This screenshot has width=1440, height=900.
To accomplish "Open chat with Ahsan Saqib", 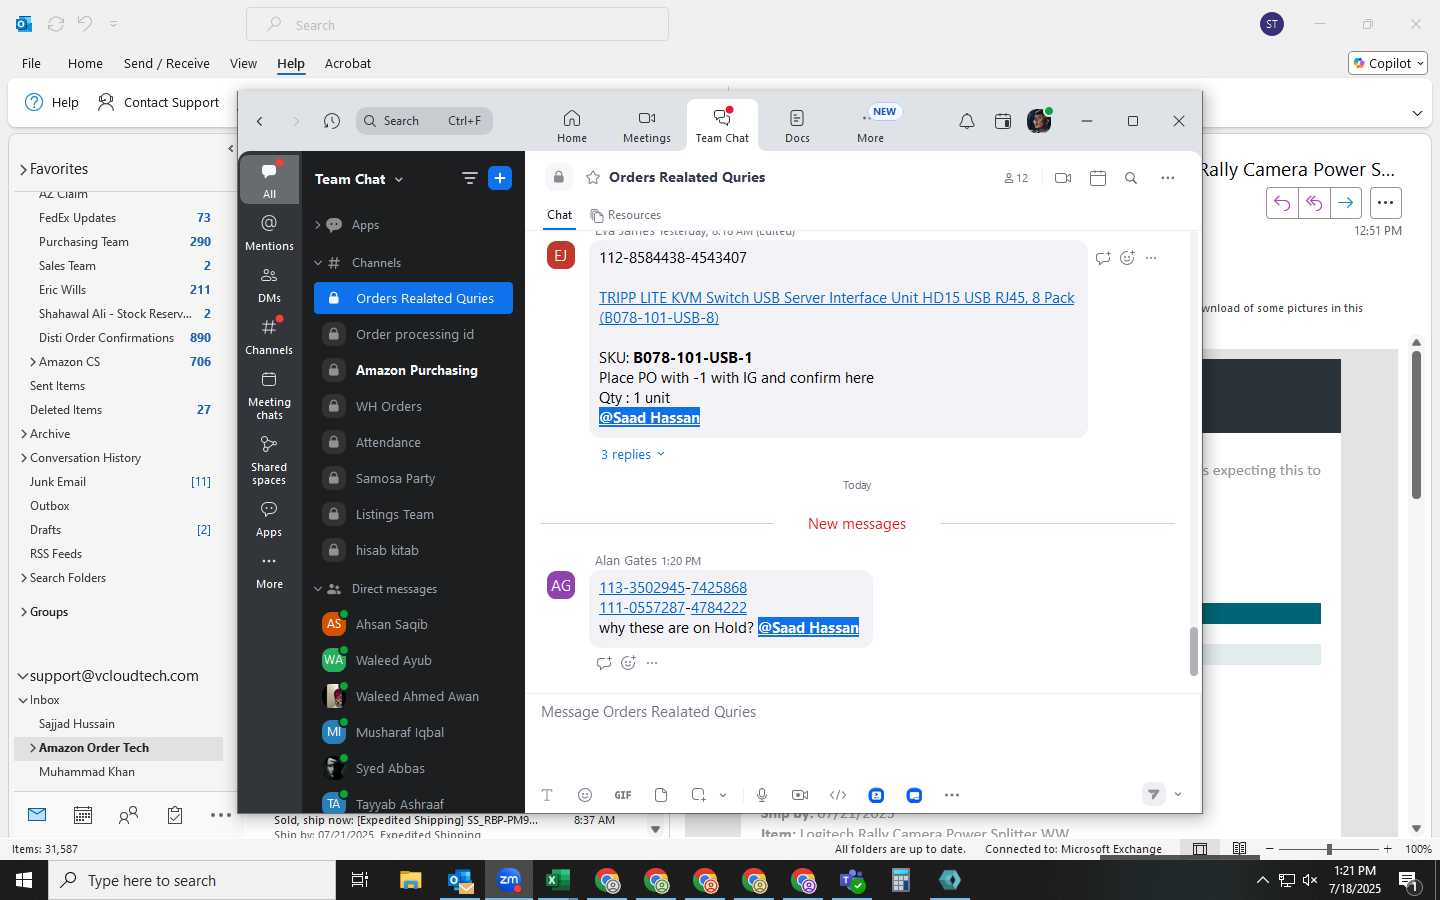I will click(413, 624).
